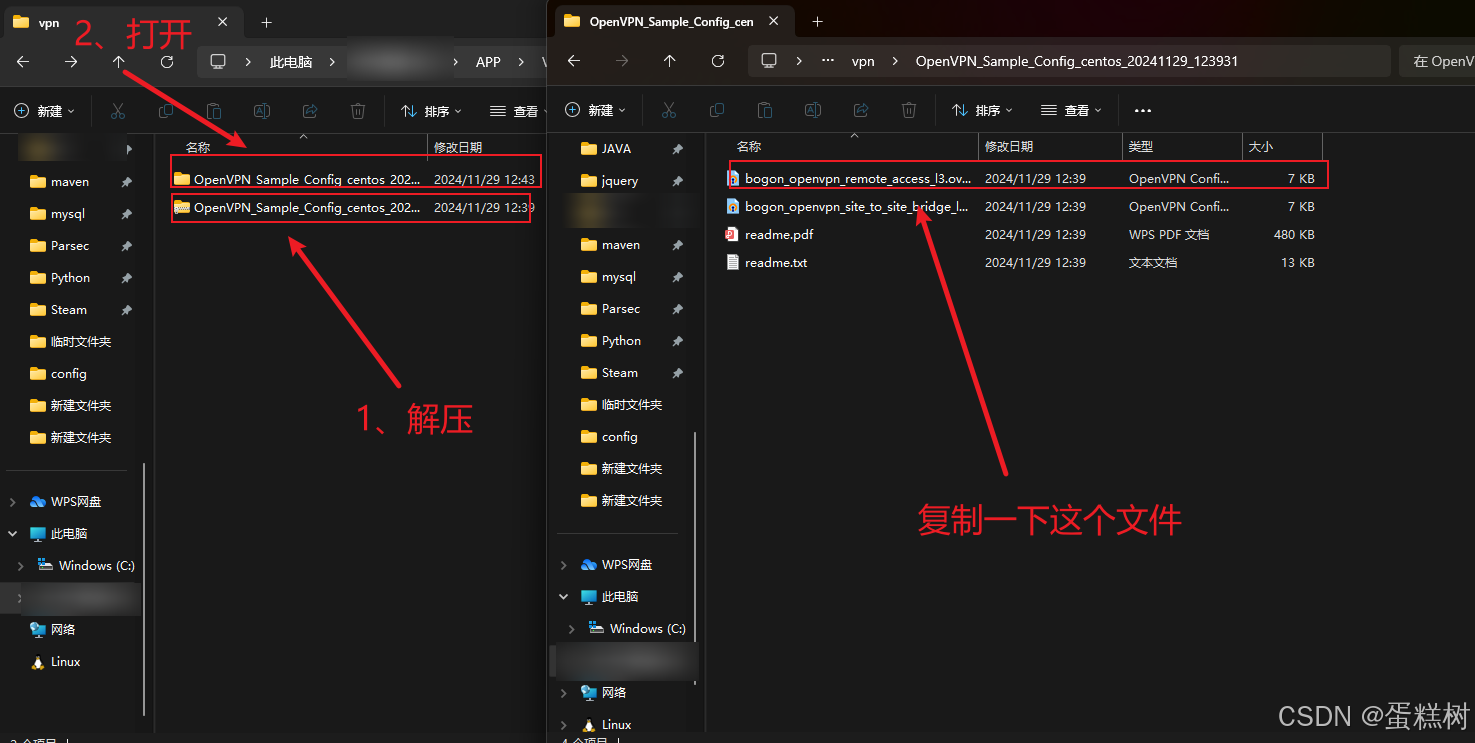Viewport: 1475px width, 743px height.
Task: Select readme.pdf file
Action: 1024,235
